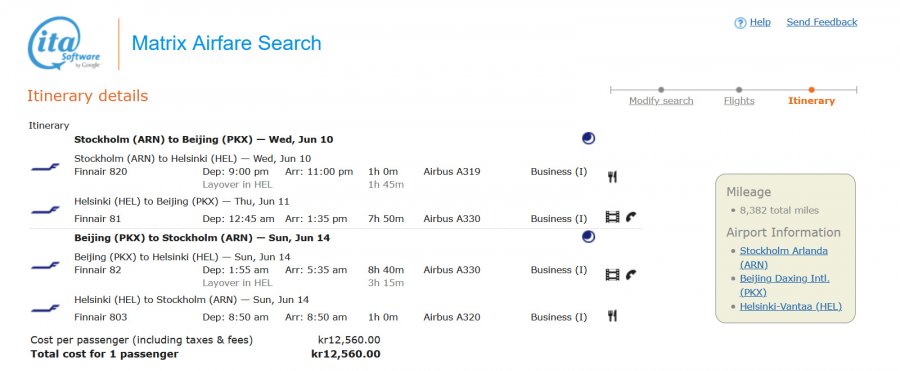Click overnight moon icon for Stockholm to Beijing
This screenshot has height=371, width=900.
coord(588,138)
